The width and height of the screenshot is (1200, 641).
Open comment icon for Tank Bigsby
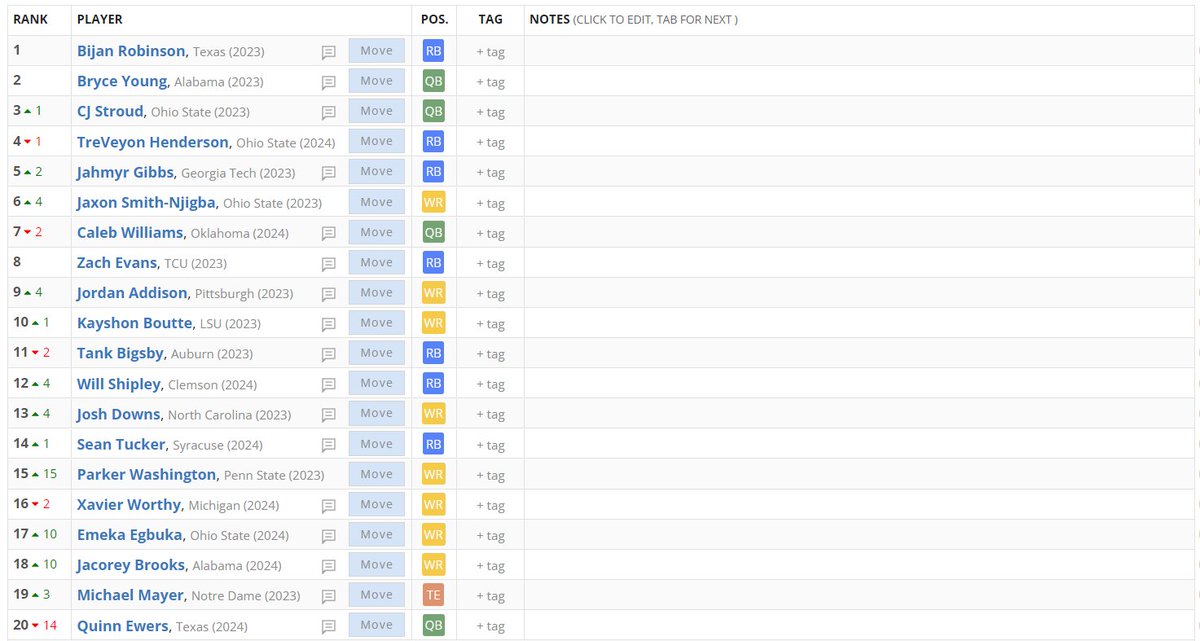(329, 354)
